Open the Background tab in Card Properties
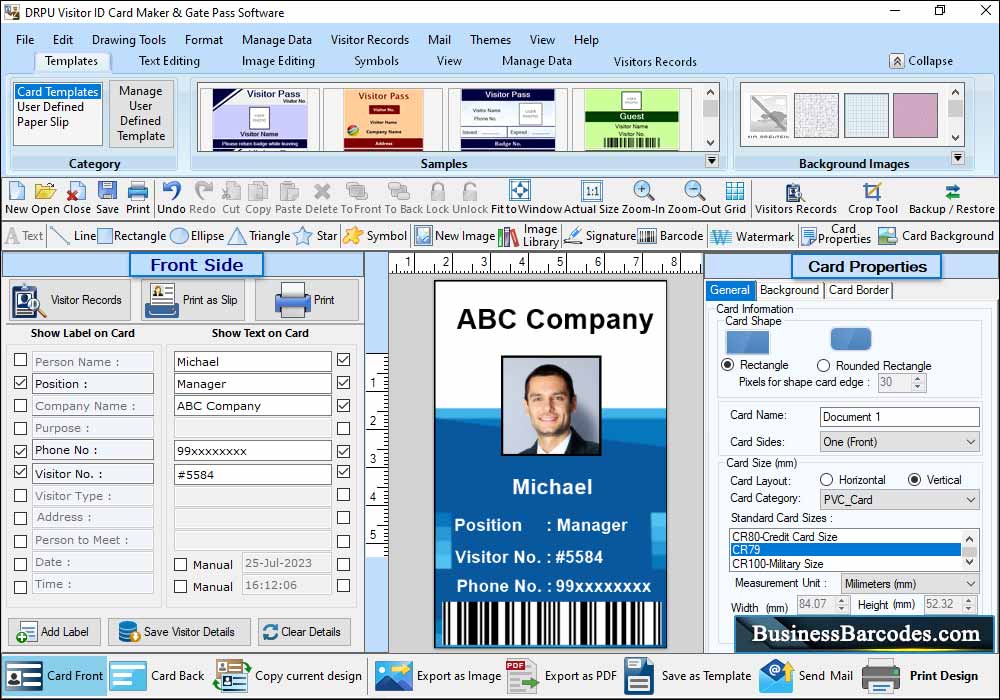 click(789, 290)
